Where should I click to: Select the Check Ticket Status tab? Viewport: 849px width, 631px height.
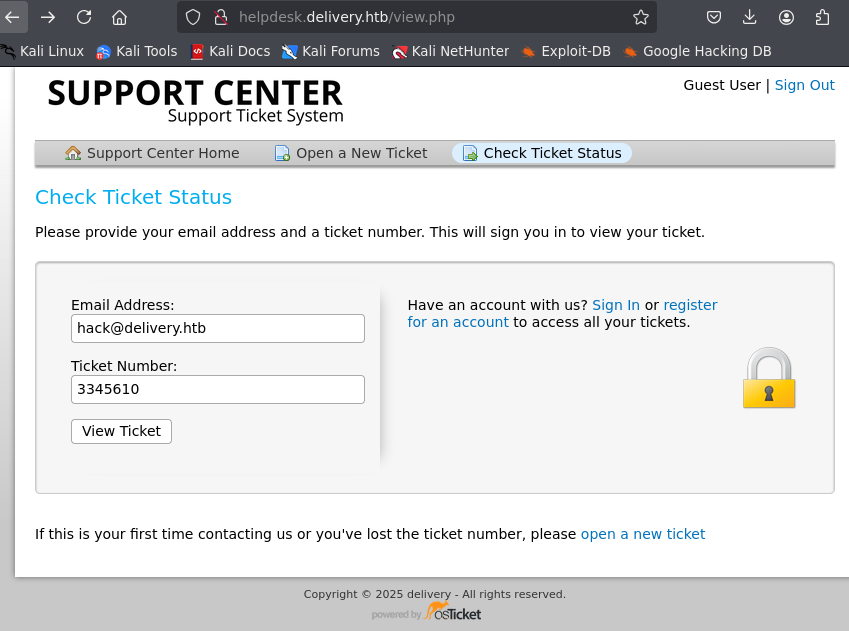click(x=542, y=153)
